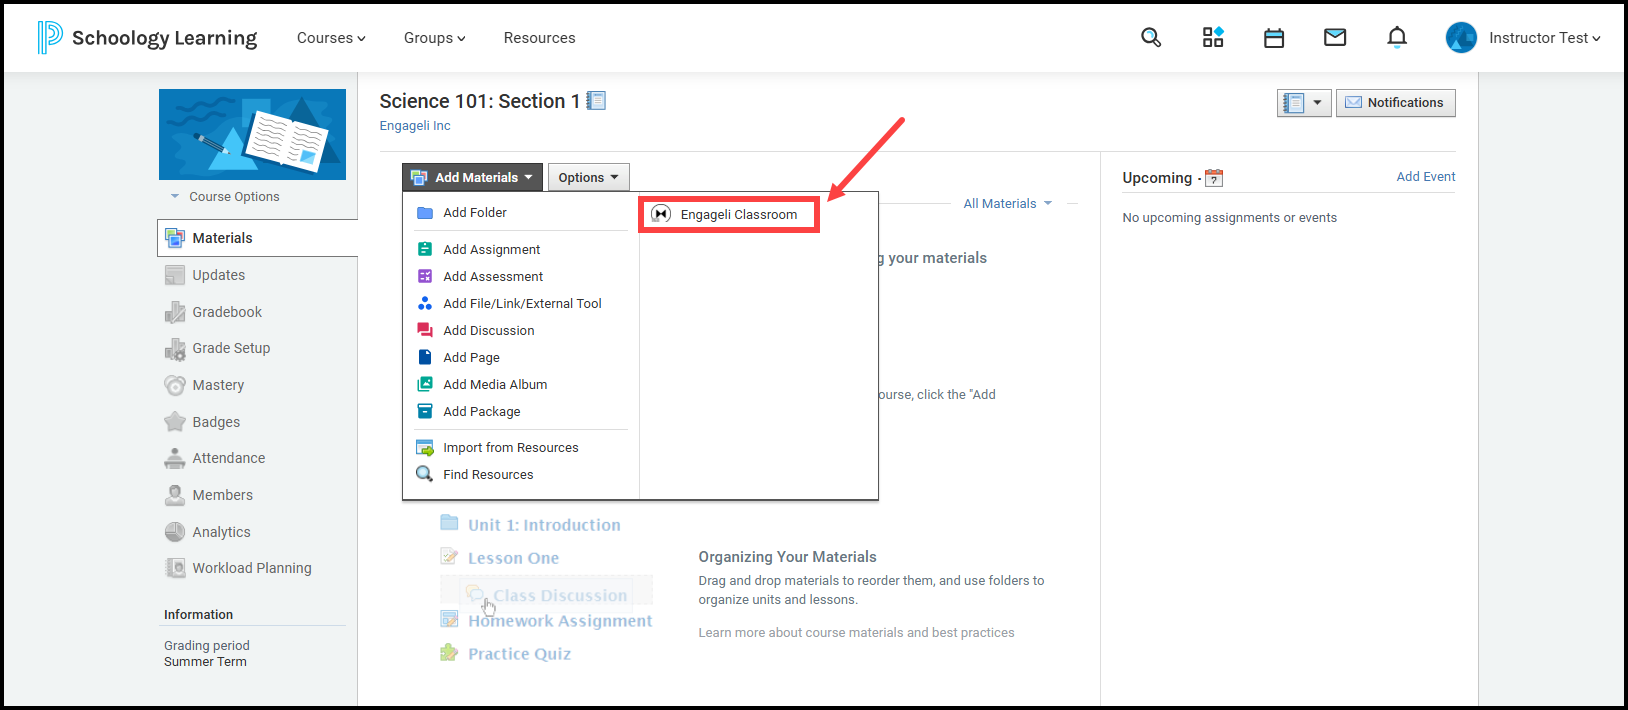This screenshot has height=710, width=1628.
Task: Open the apps grid icon
Action: coord(1213,38)
